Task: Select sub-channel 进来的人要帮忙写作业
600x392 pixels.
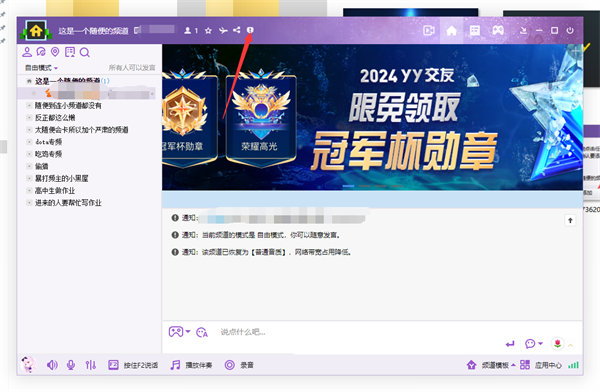Action: pos(68,203)
